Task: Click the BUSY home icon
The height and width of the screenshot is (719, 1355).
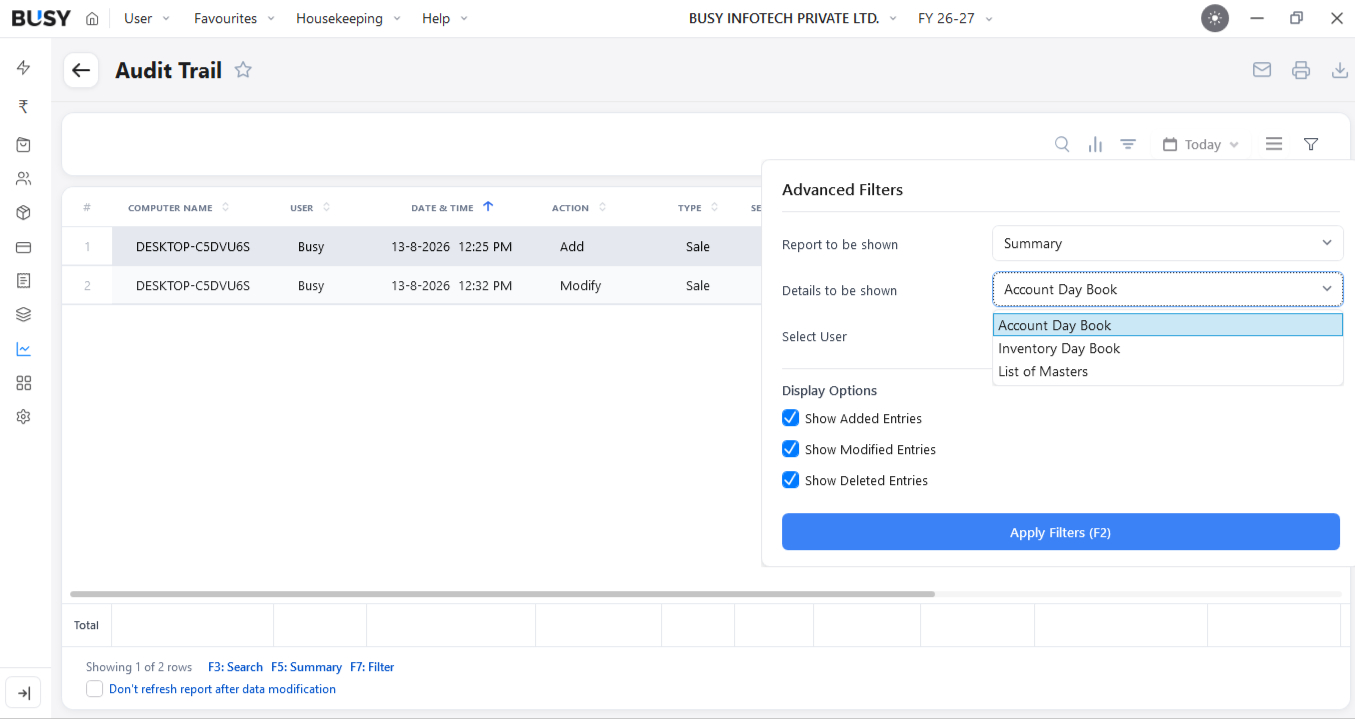Action: pos(92,18)
